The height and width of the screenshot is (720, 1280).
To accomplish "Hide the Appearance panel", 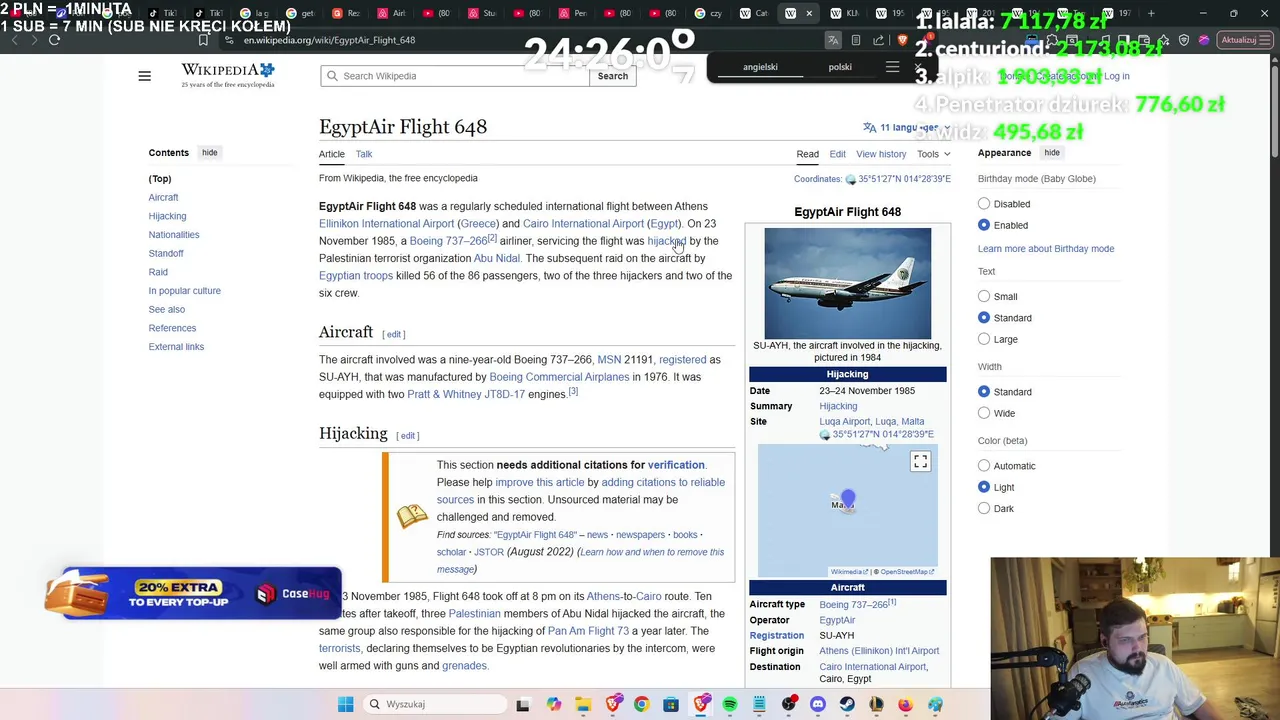I will 1052,153.
